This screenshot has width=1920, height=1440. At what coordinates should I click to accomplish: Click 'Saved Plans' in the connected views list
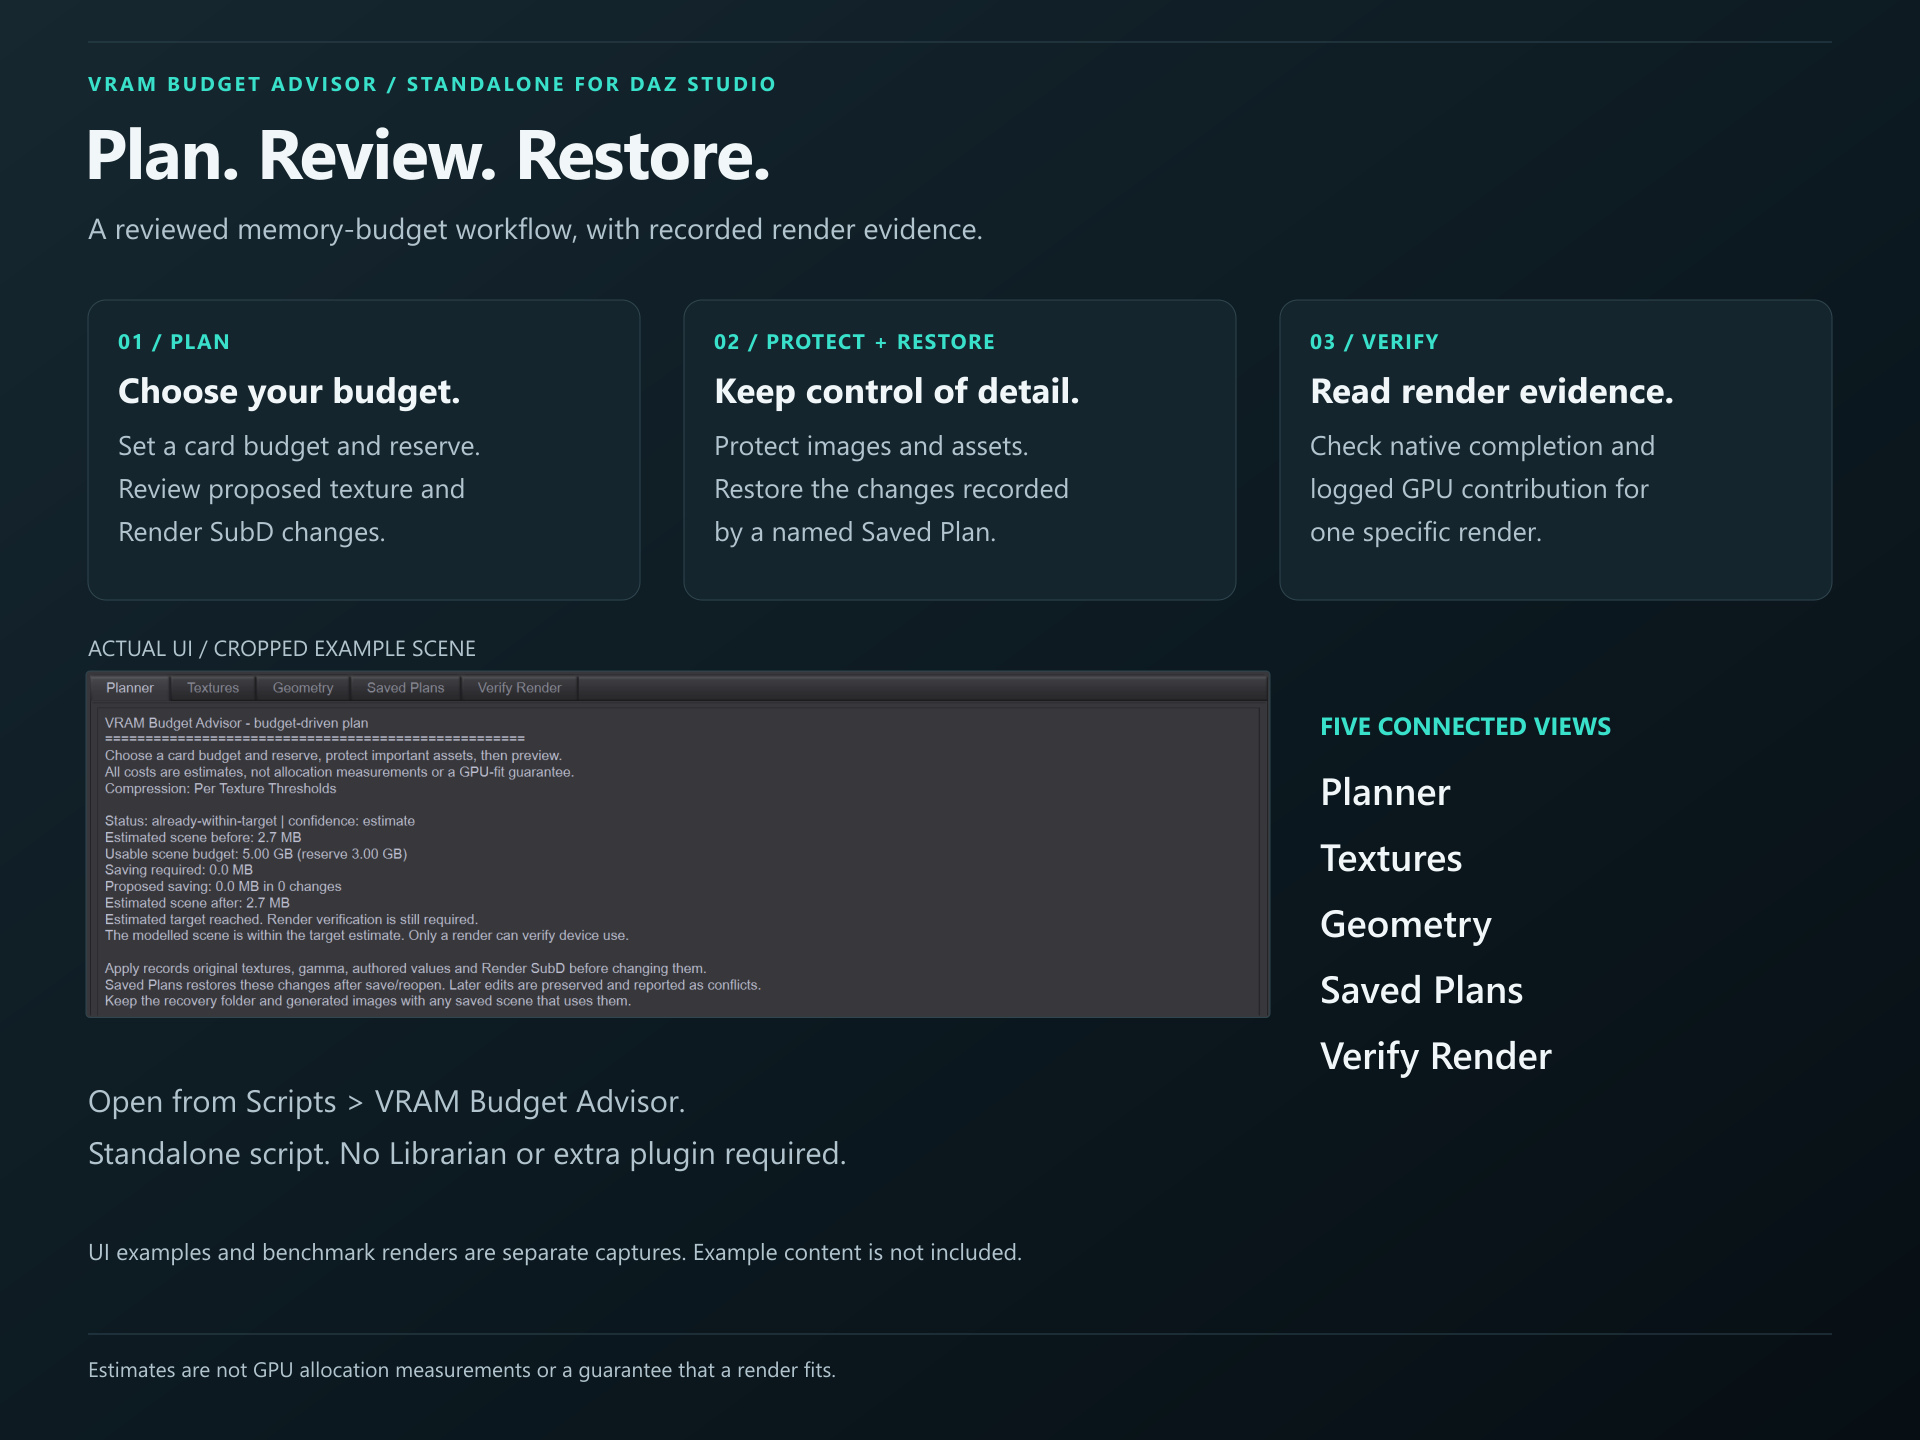[1421, 991]
